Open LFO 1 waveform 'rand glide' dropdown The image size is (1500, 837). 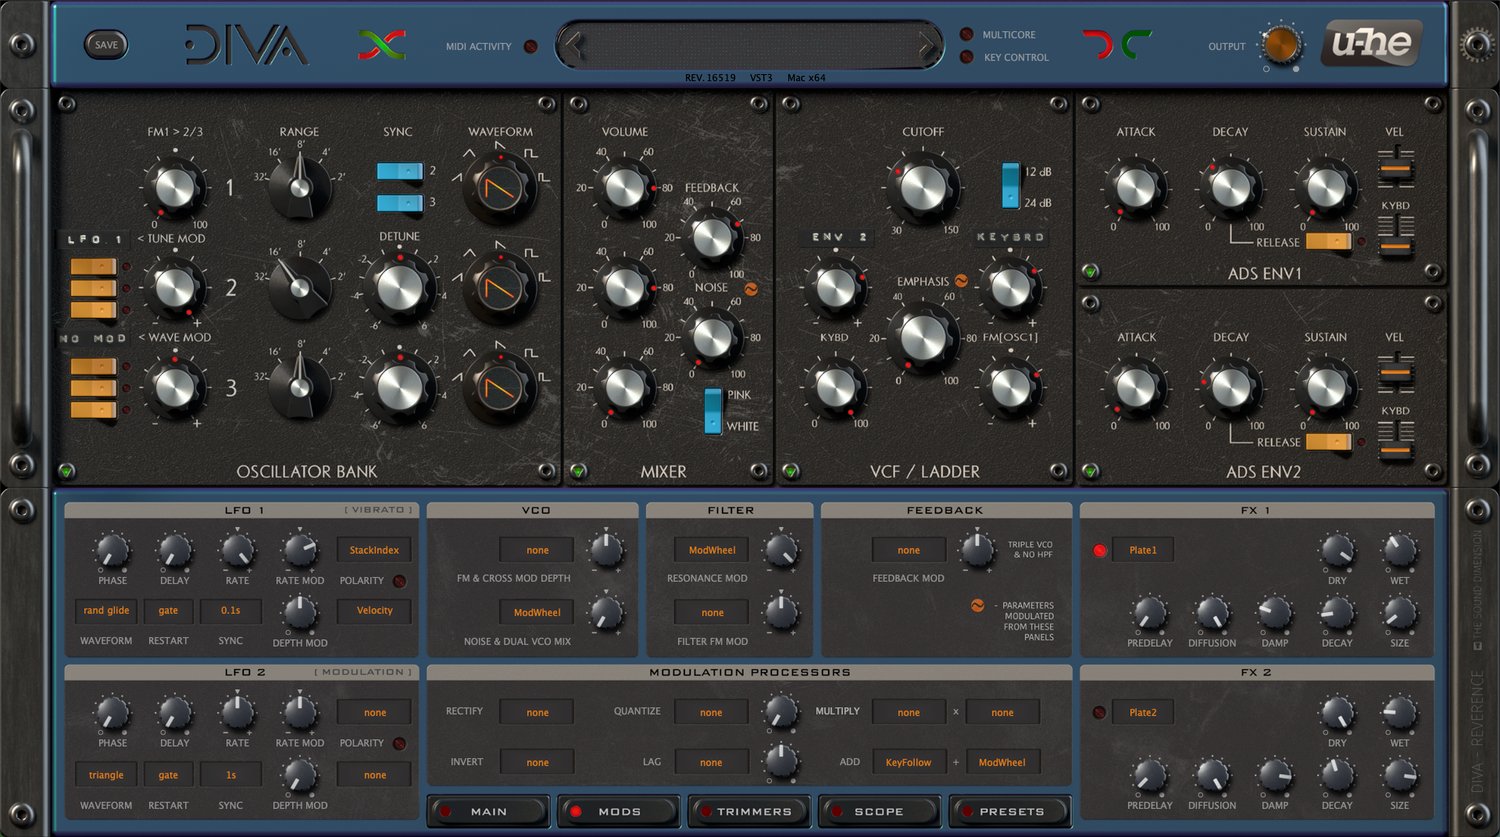click(x=106, y=610)
